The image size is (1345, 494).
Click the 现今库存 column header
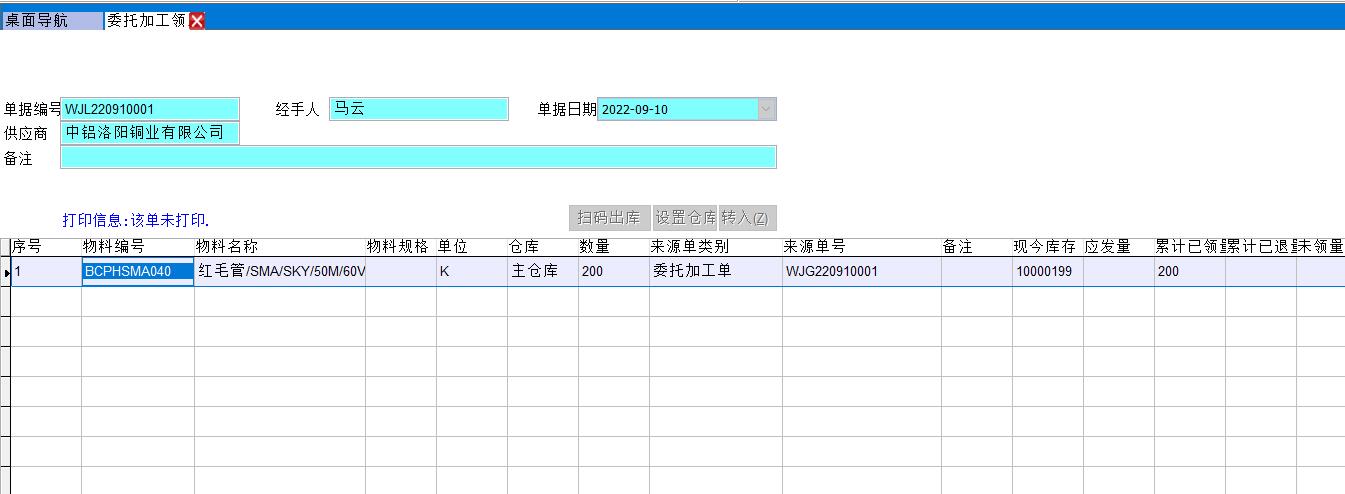(1046, 247)
